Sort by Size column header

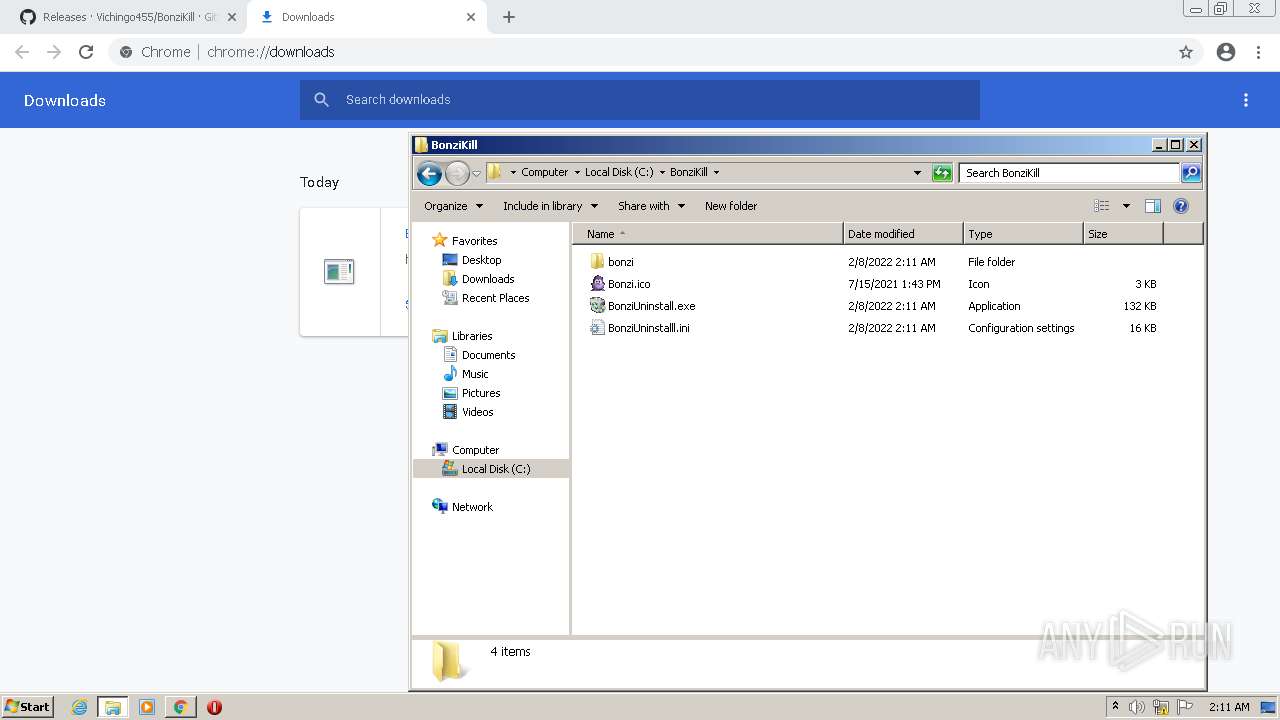1123,234
